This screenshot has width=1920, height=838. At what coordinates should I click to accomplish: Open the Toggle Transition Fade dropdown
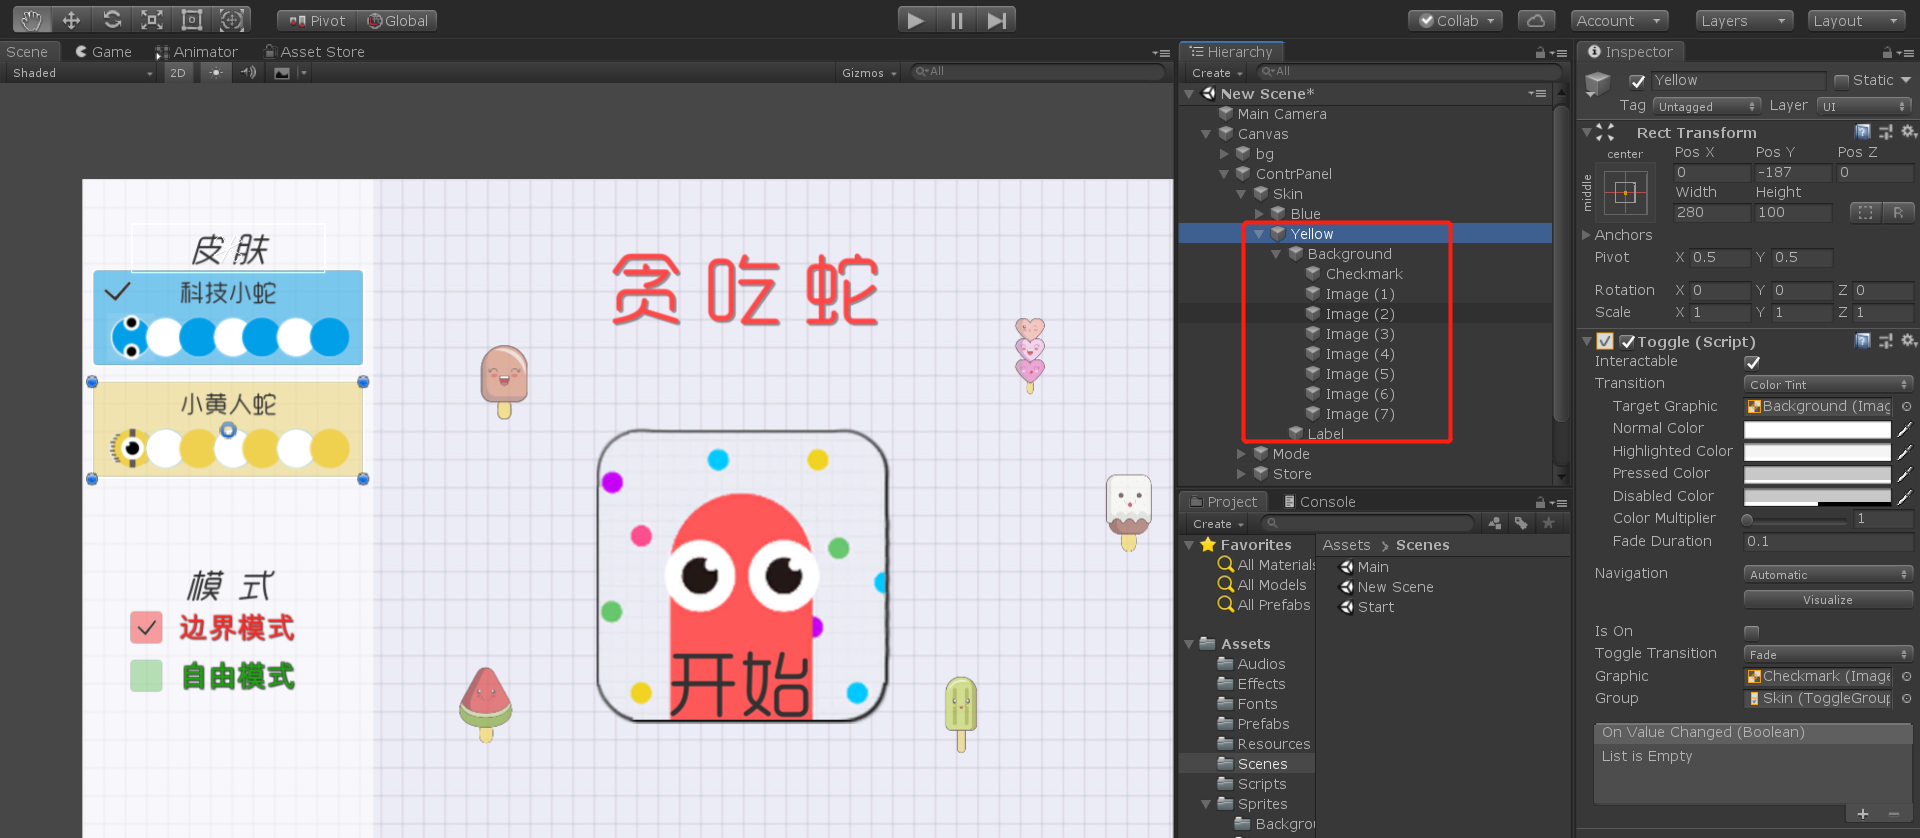[1828, 654]
